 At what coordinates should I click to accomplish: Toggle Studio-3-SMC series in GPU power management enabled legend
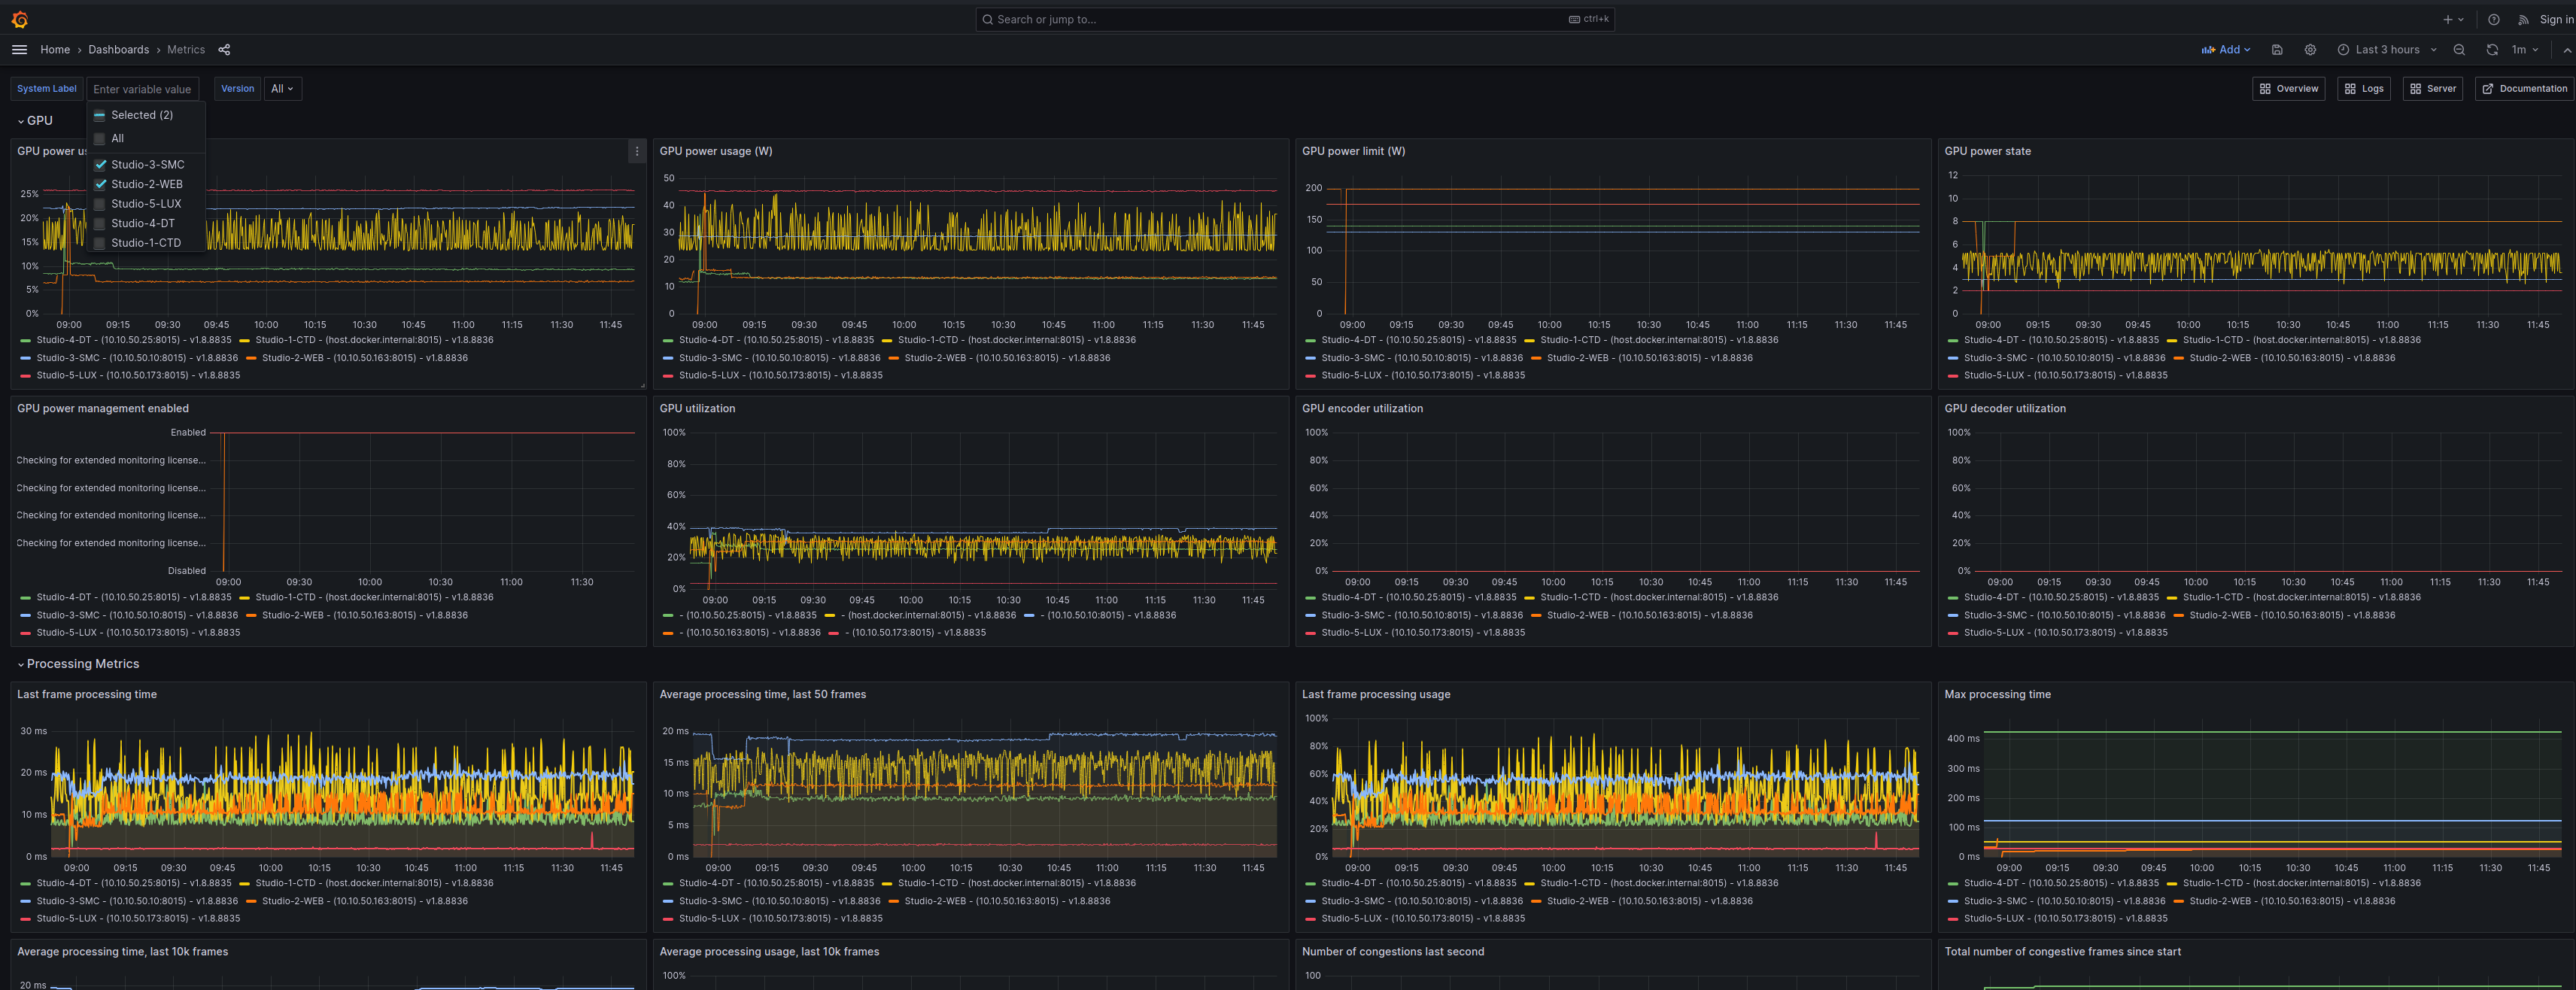click(x=137, y=616)
